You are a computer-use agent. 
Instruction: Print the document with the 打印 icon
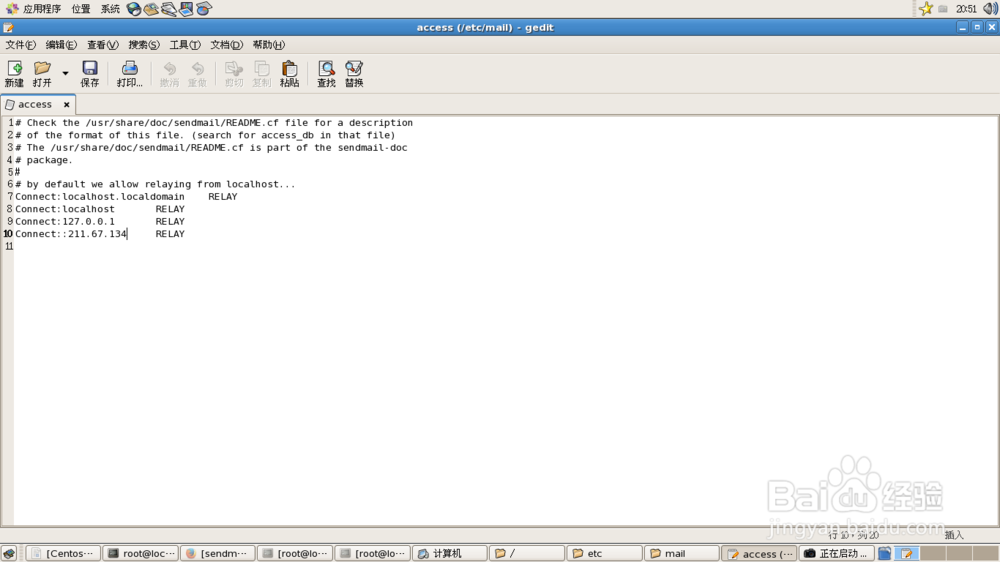coord(129,74)
